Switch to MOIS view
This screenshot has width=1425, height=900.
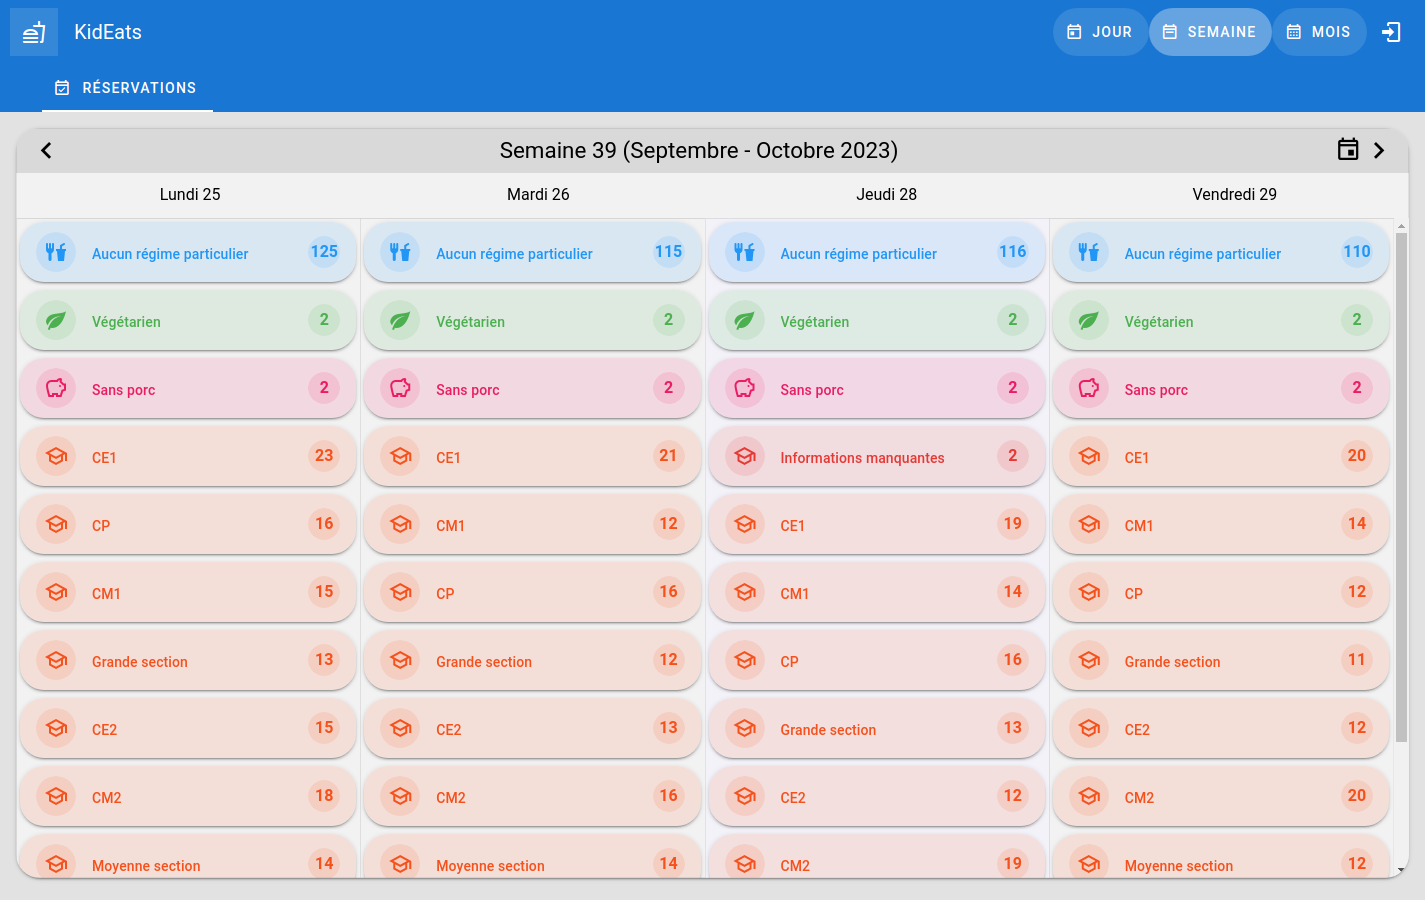coord(1319,32)
